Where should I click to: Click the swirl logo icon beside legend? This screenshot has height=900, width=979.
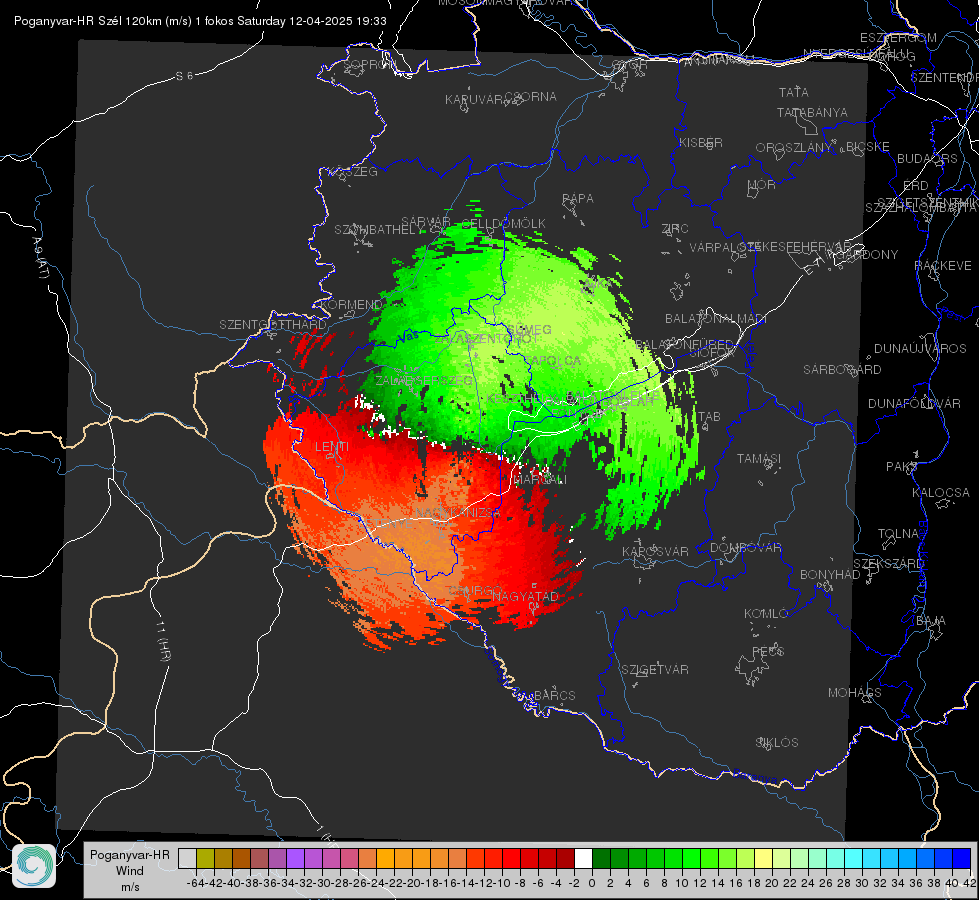[34, 866]
